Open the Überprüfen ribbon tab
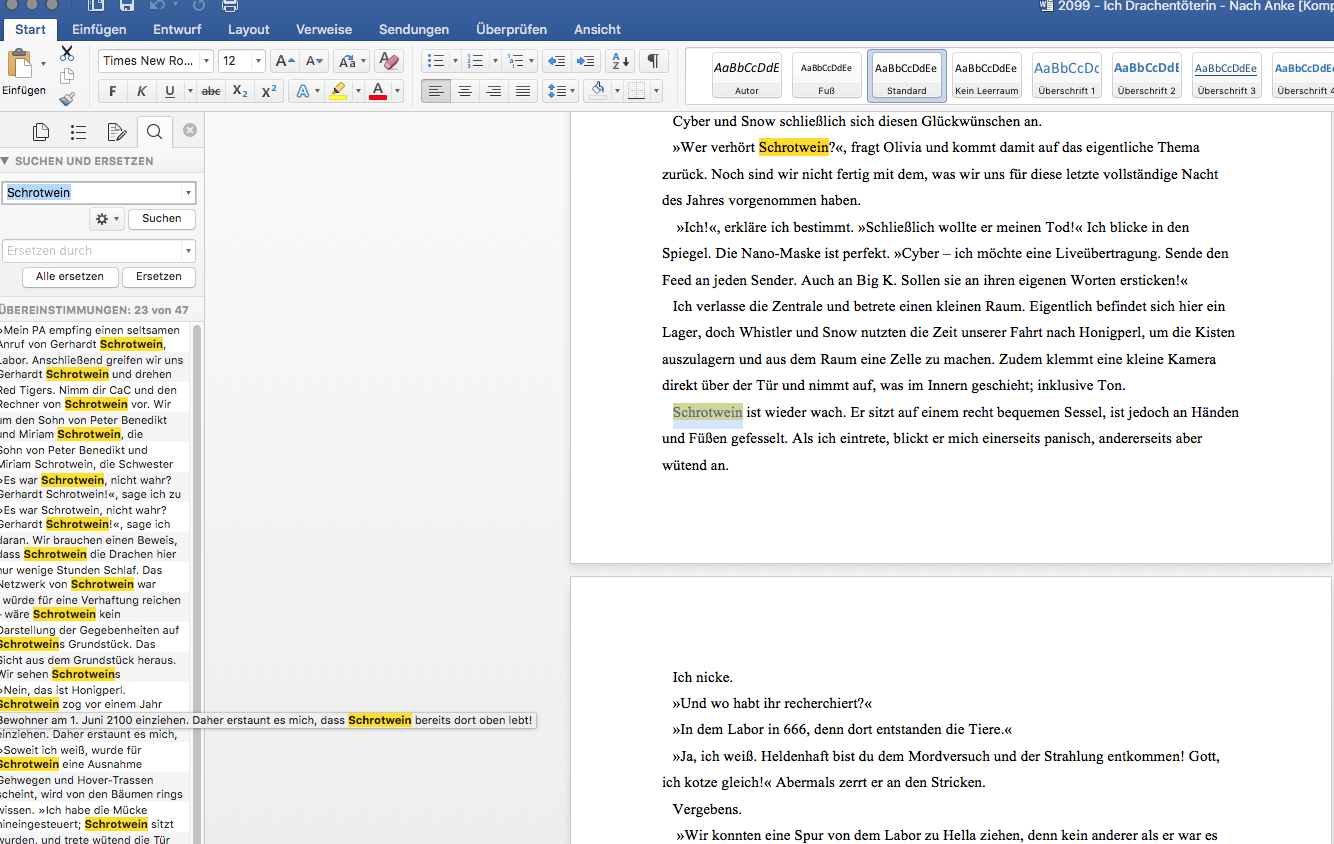The width and height of the screenshot is (1334, 844). point(511,30)
